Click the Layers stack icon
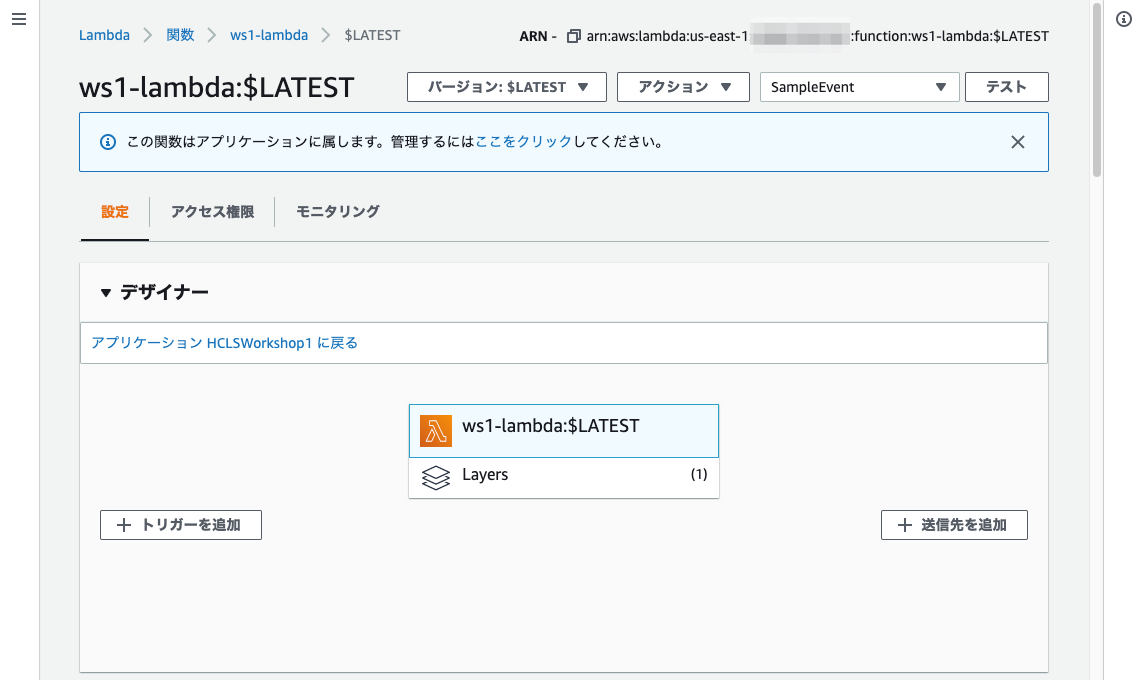Screen dimensions: 1141x680 click(x=436, y=478)
